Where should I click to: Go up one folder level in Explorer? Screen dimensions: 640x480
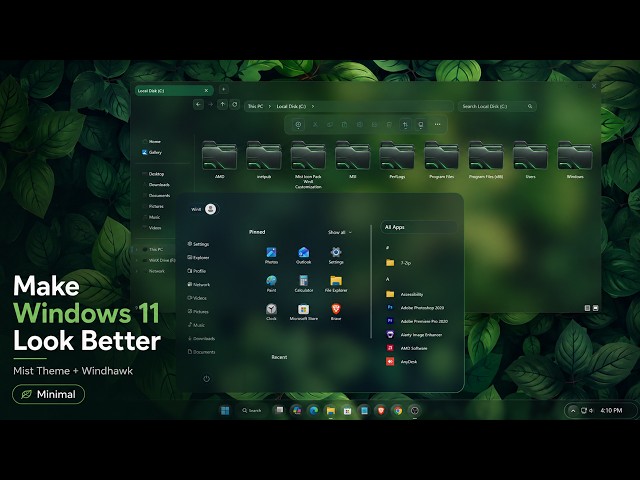pos(222,104)
